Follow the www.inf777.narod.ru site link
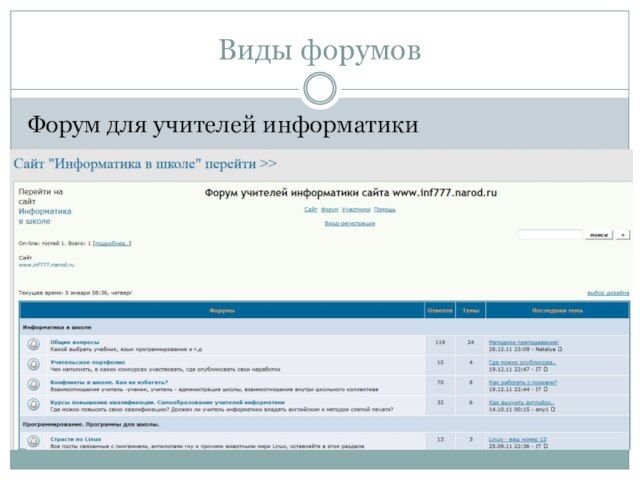Screen dimensions: 640x480 point(47,264)
